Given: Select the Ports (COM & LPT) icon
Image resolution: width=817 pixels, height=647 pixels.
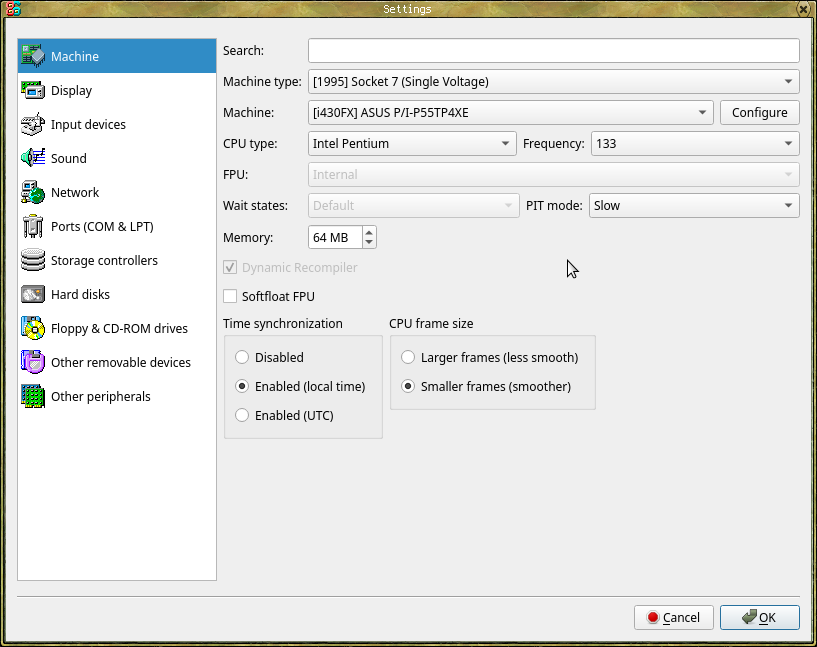Looking at the screenshot, I should (x=33, y=227).
